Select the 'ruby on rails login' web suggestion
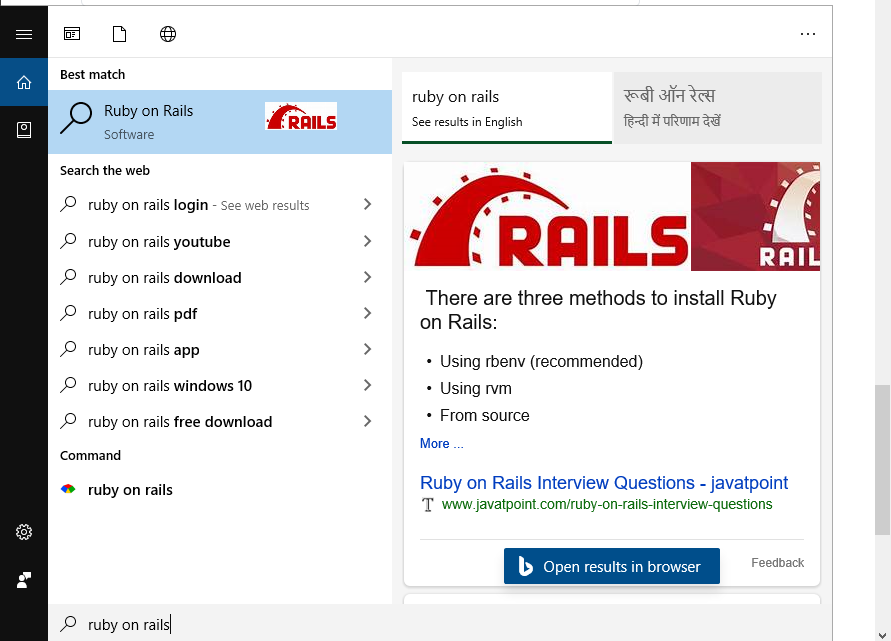 [x=220, y=205]
